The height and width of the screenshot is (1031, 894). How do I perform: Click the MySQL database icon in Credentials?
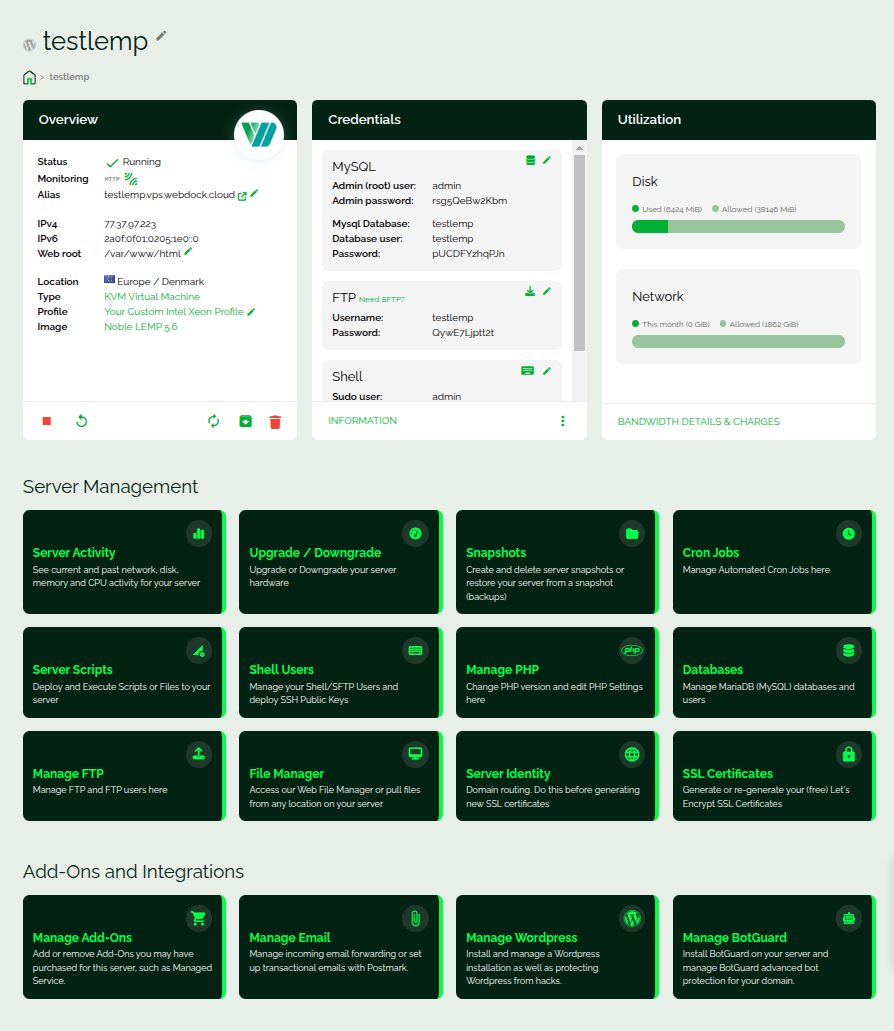(531, 160)
